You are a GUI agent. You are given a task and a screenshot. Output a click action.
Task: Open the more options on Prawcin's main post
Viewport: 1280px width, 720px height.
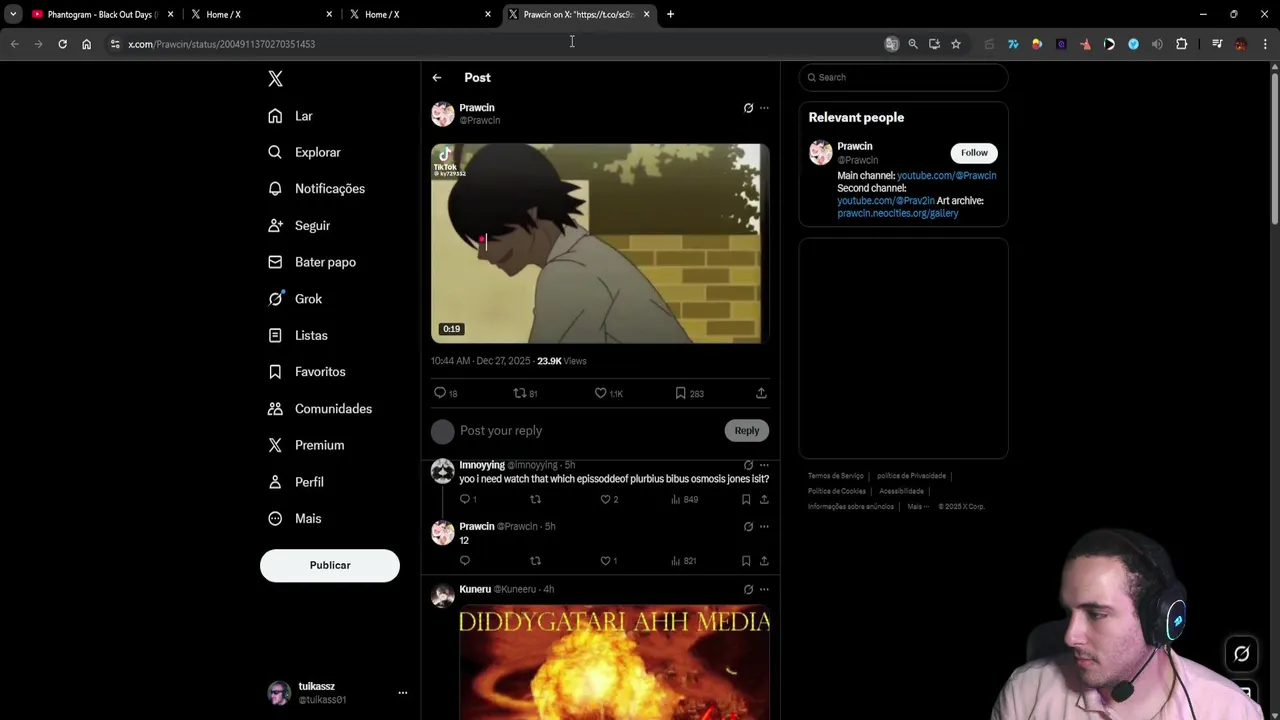click(764, 108)
